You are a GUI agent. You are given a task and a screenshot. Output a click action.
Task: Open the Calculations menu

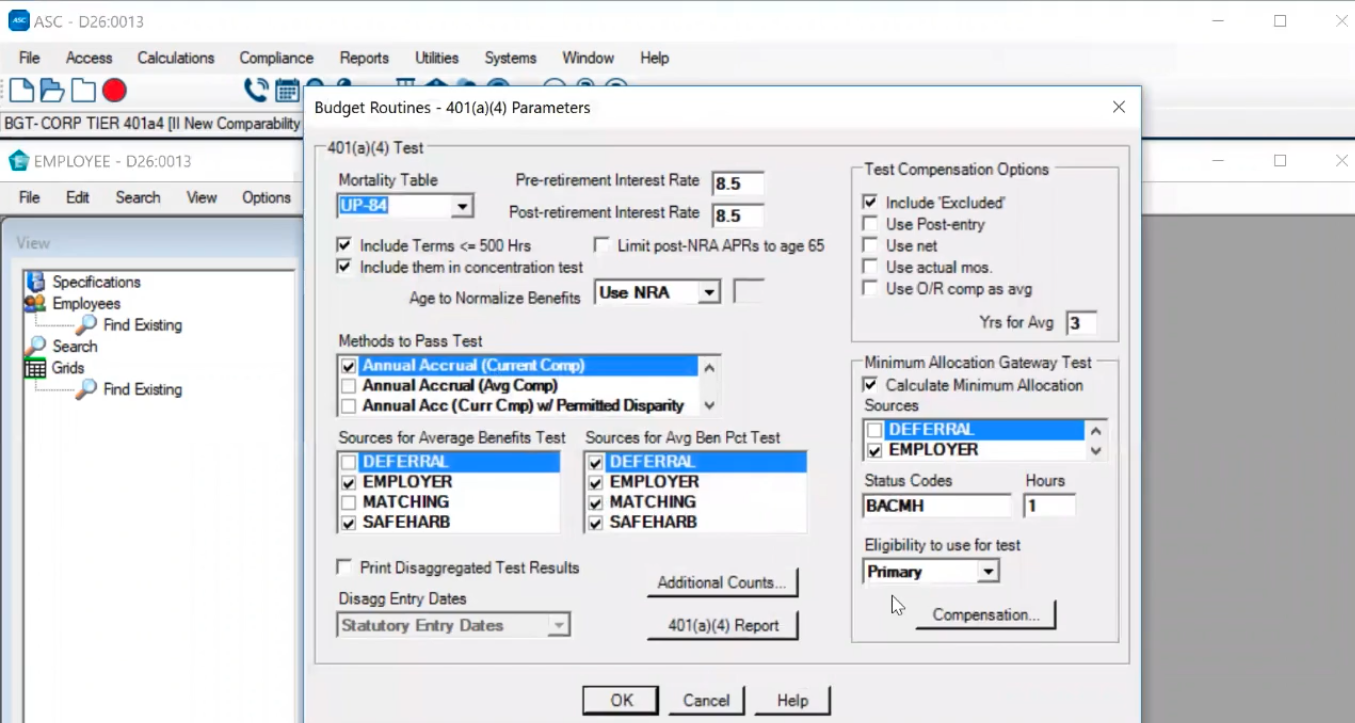point(176,58)
